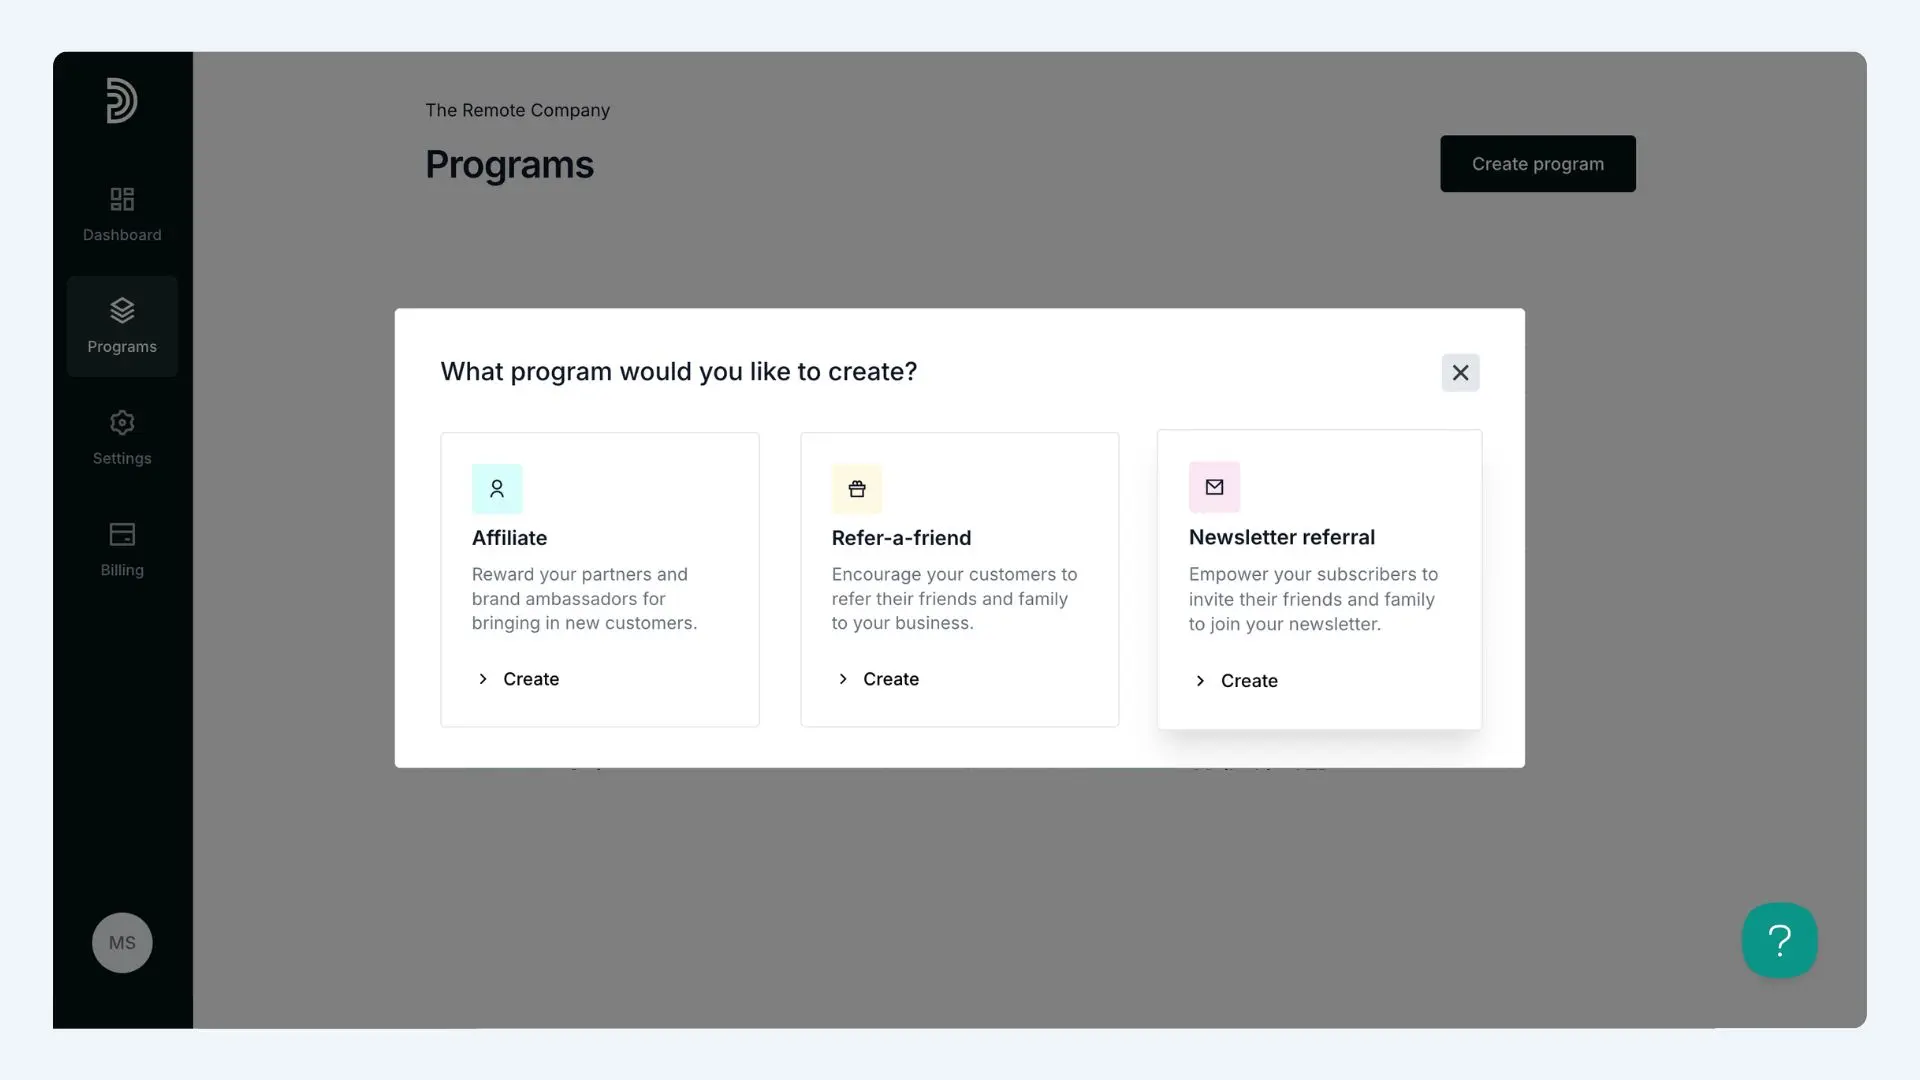Close the program type dialog

(x=1460, y=373)
